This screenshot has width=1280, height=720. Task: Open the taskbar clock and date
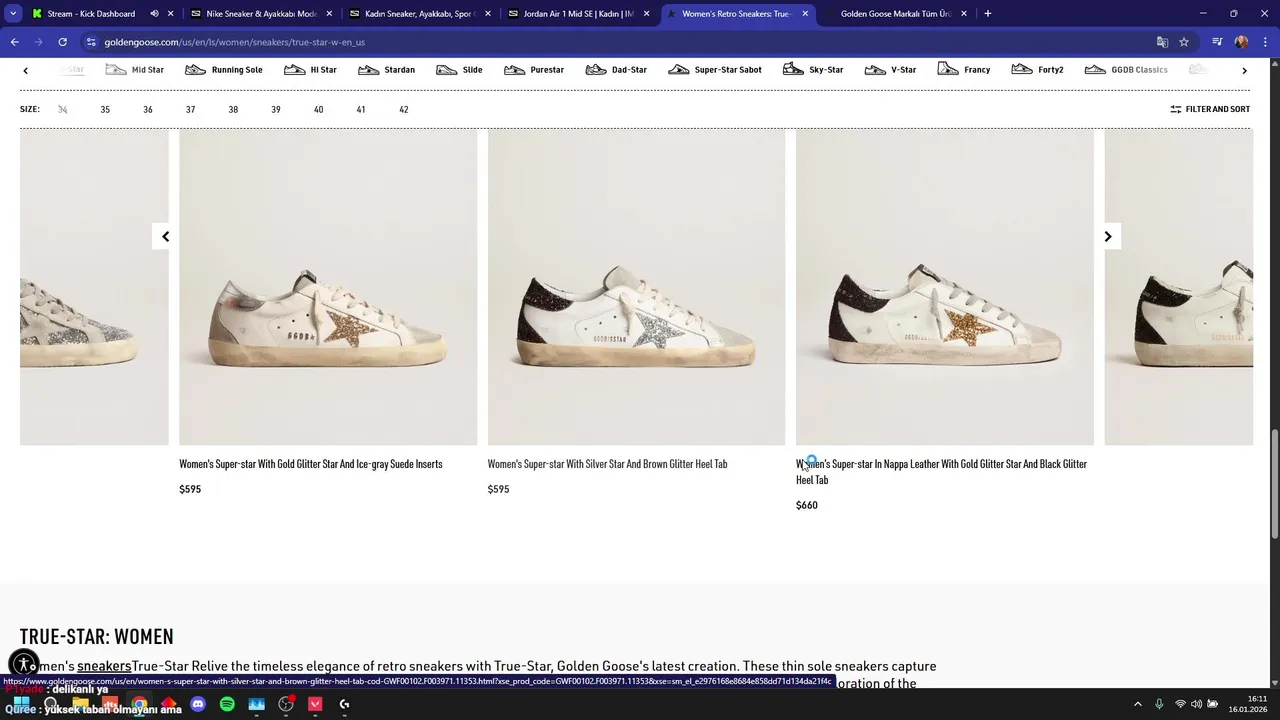[1250, 704]
